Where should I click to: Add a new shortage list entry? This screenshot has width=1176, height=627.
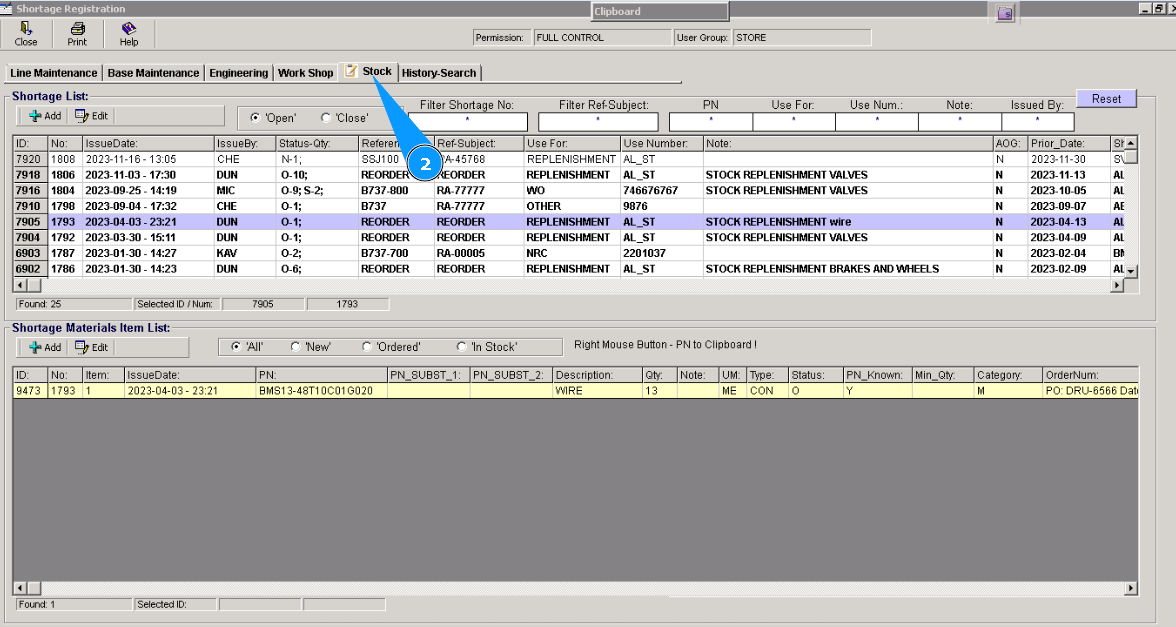click(45, 116)
